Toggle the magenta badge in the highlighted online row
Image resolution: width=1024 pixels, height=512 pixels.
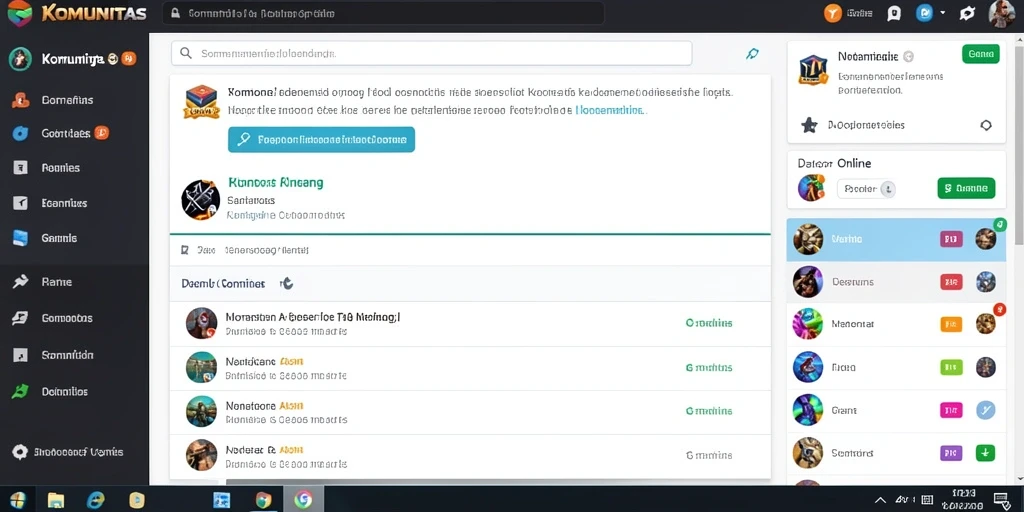tap(951, 239)
